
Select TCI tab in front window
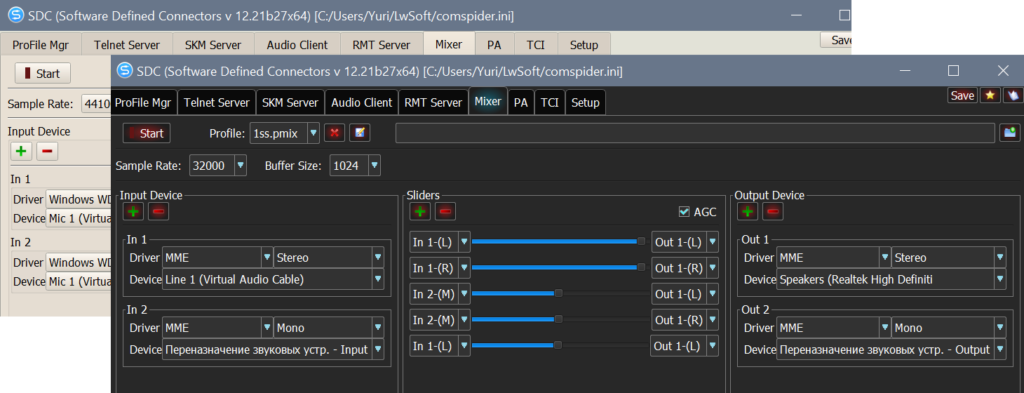point(549,102)
